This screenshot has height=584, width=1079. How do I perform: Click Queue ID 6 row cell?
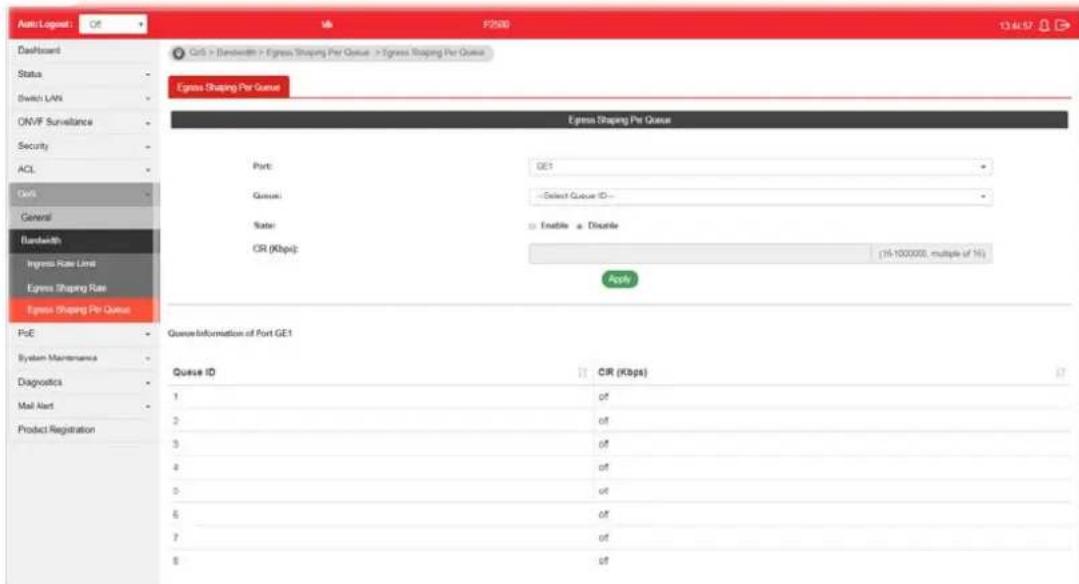(x=382, y=514)
